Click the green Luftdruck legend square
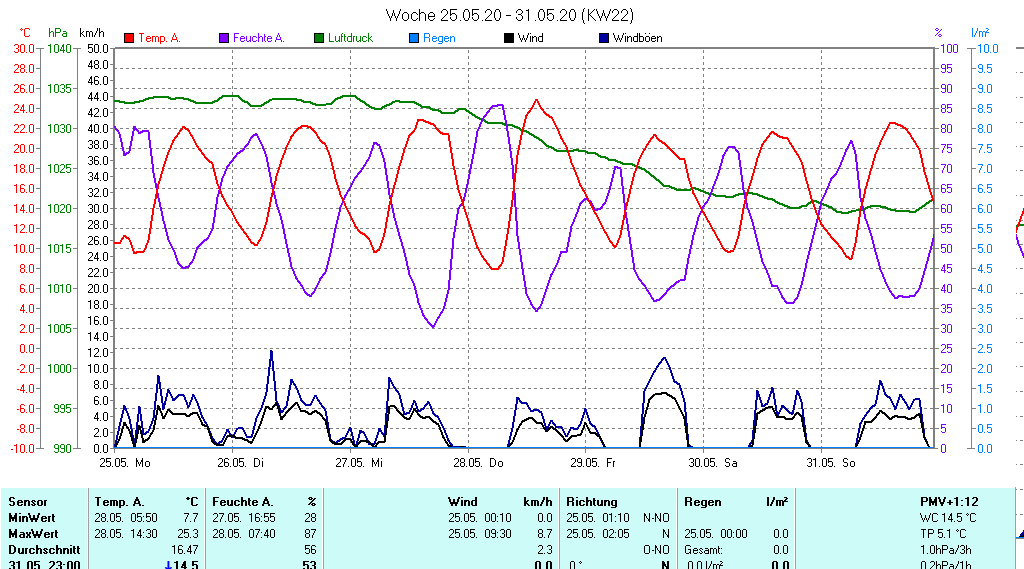1024x569 pixels. pos(319,38)
